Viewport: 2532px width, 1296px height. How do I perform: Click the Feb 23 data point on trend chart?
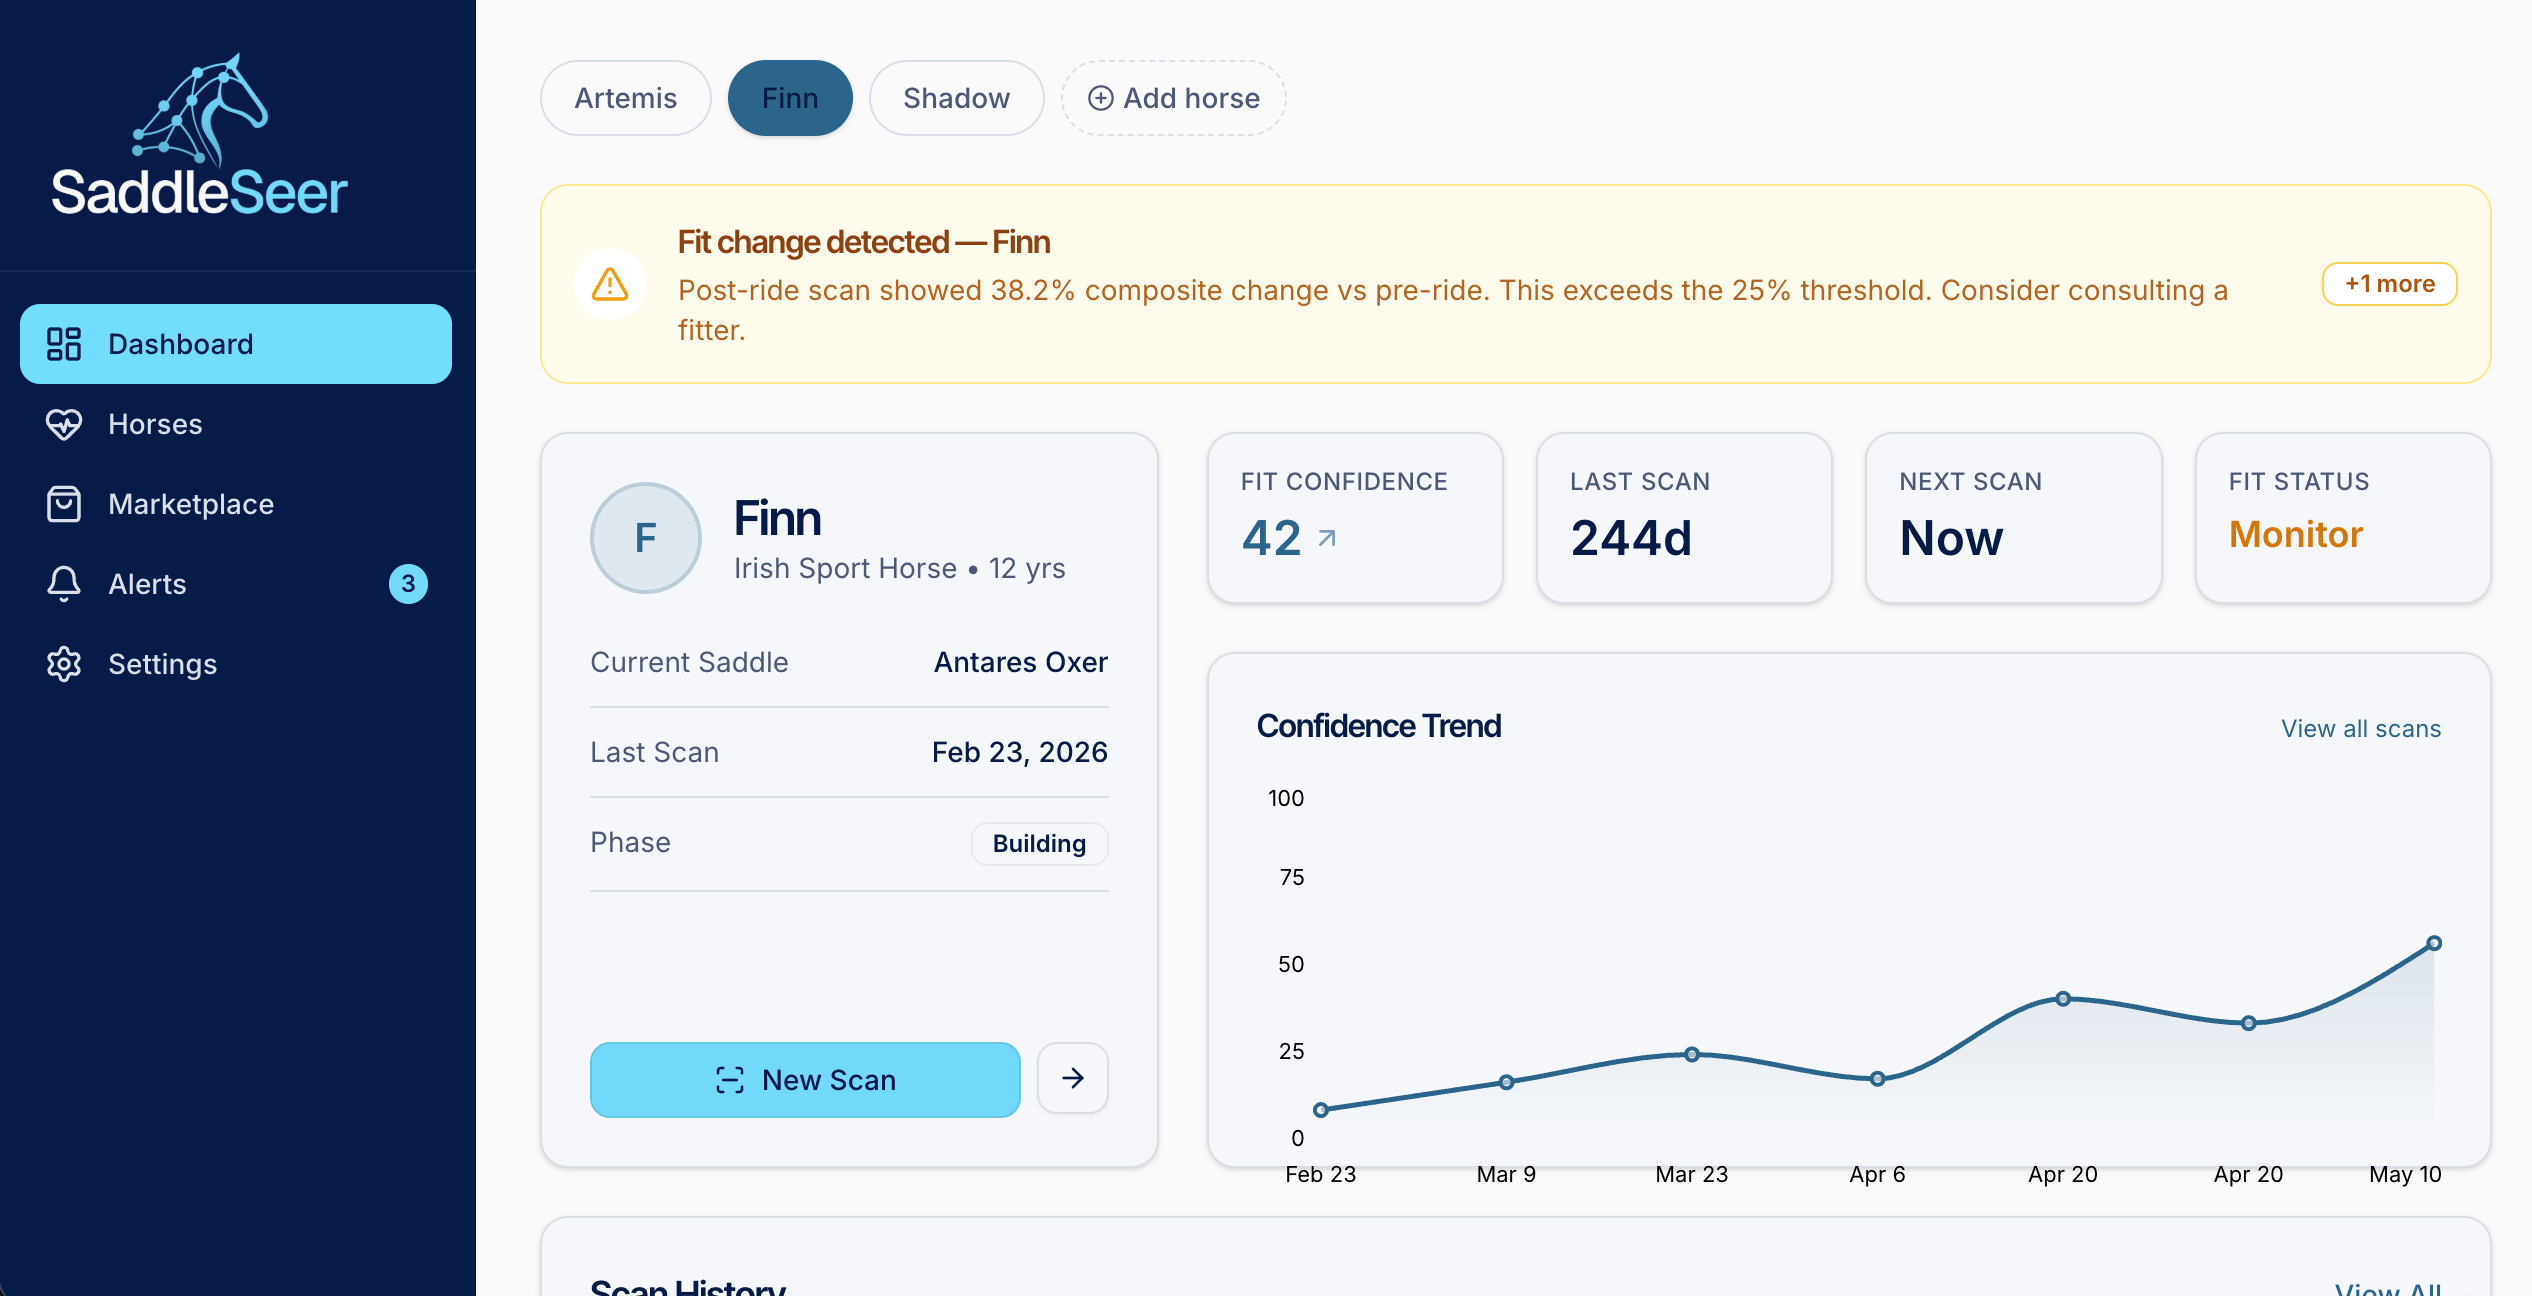[1321, 1110]
